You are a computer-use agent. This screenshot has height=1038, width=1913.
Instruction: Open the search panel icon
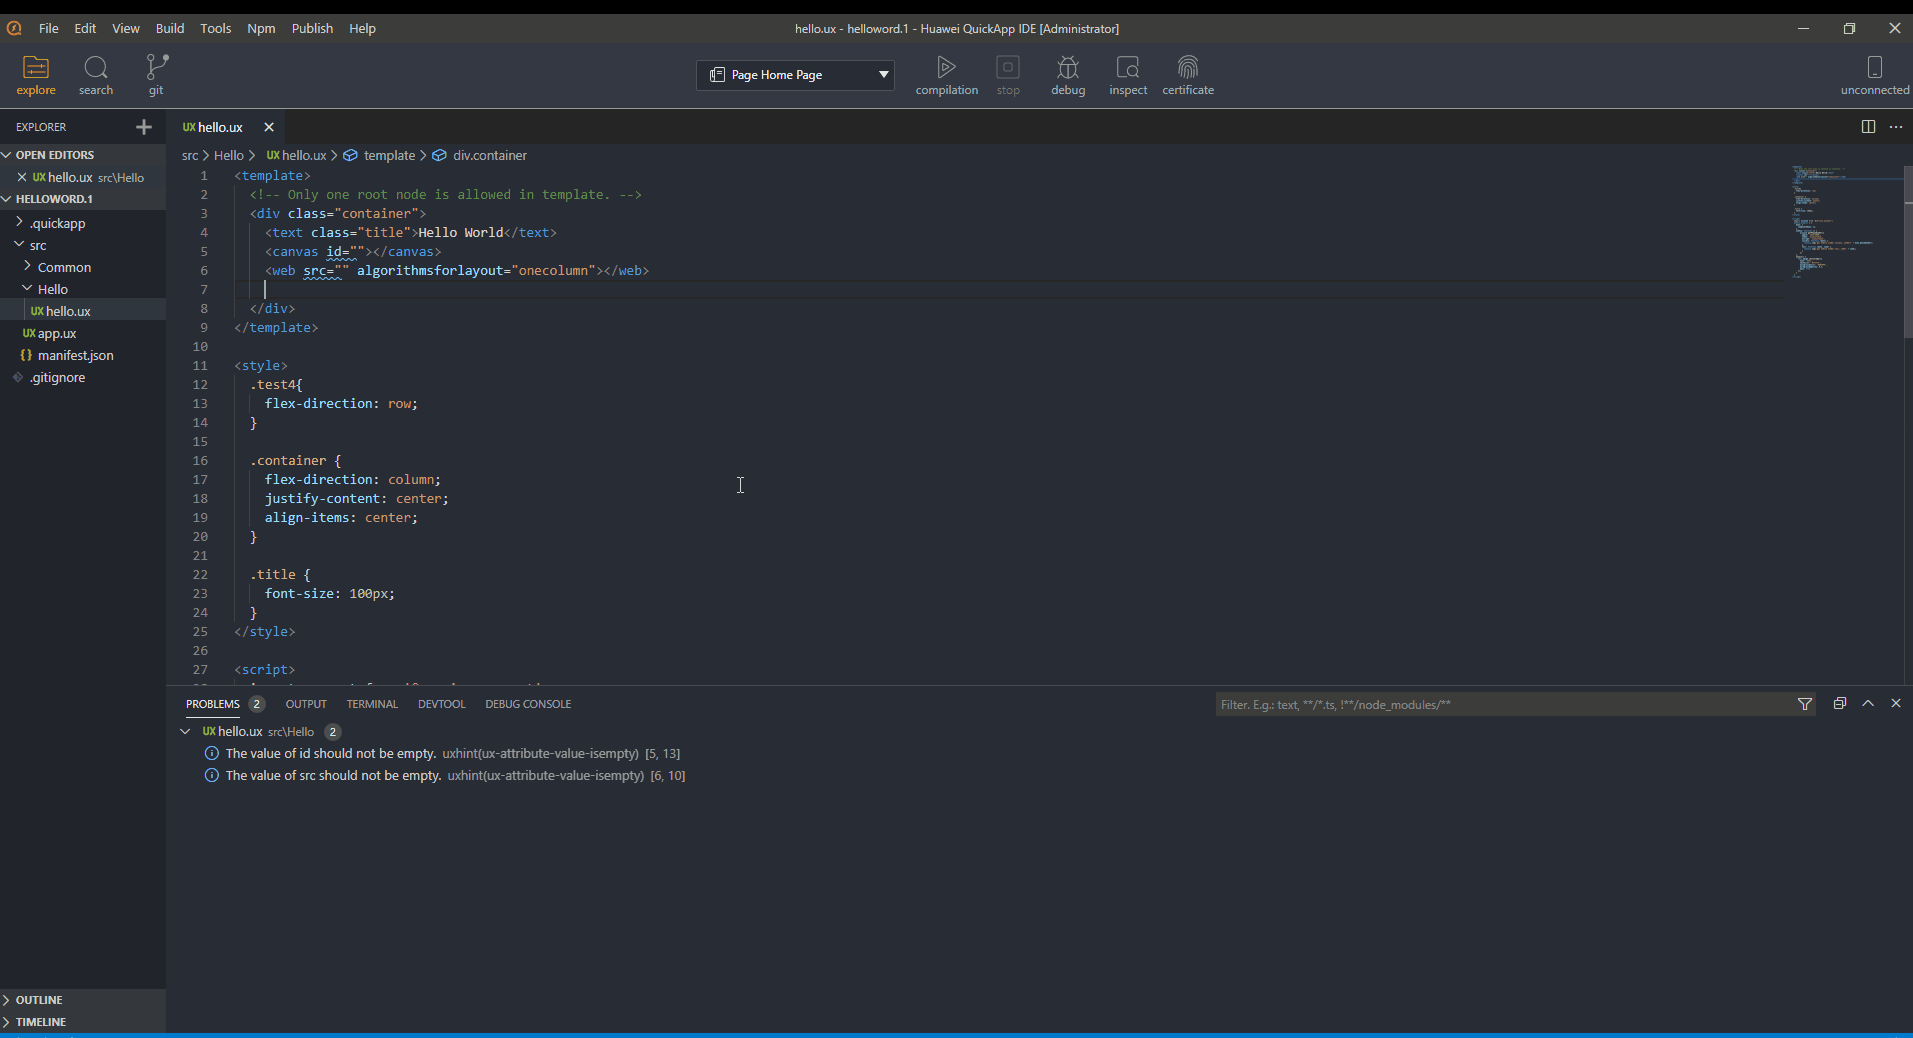[96, 68]
